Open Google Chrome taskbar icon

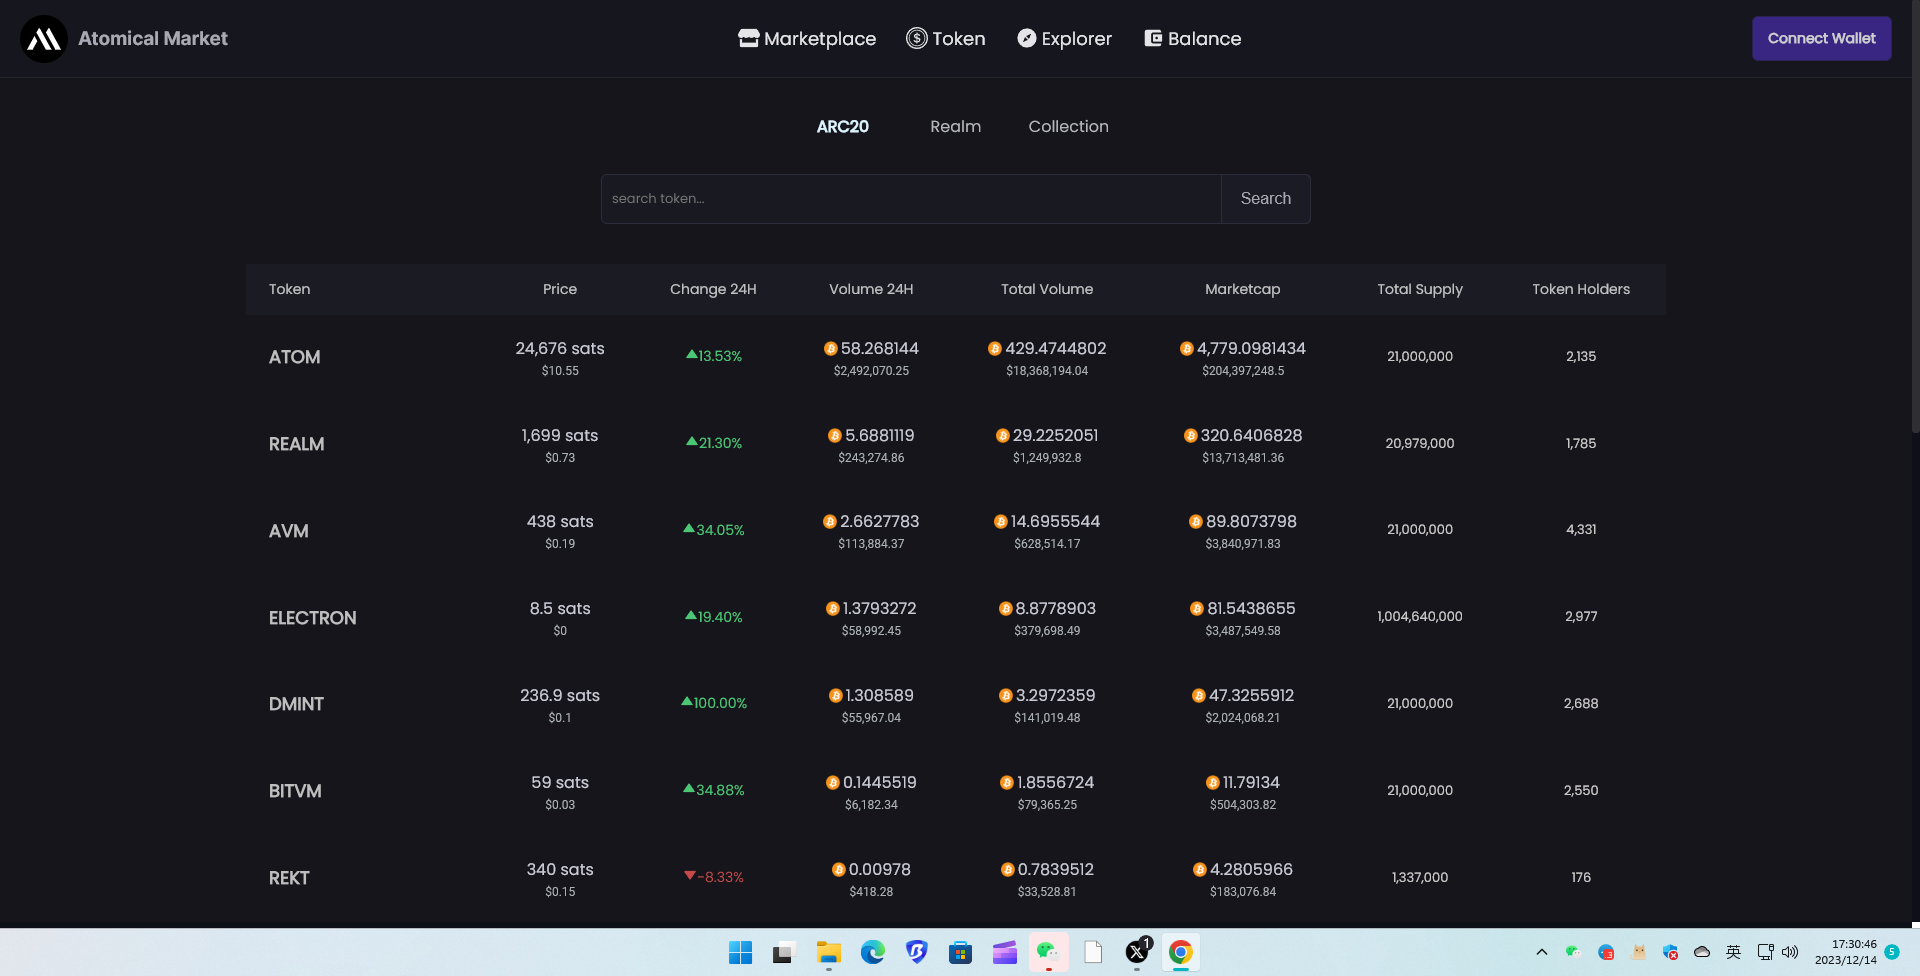coord(1181,953)
